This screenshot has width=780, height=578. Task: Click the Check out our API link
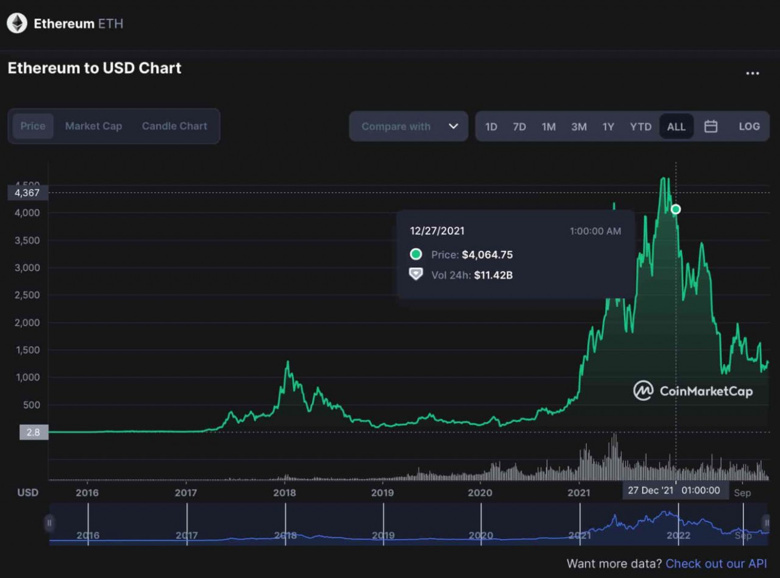[x=716, y=564]
